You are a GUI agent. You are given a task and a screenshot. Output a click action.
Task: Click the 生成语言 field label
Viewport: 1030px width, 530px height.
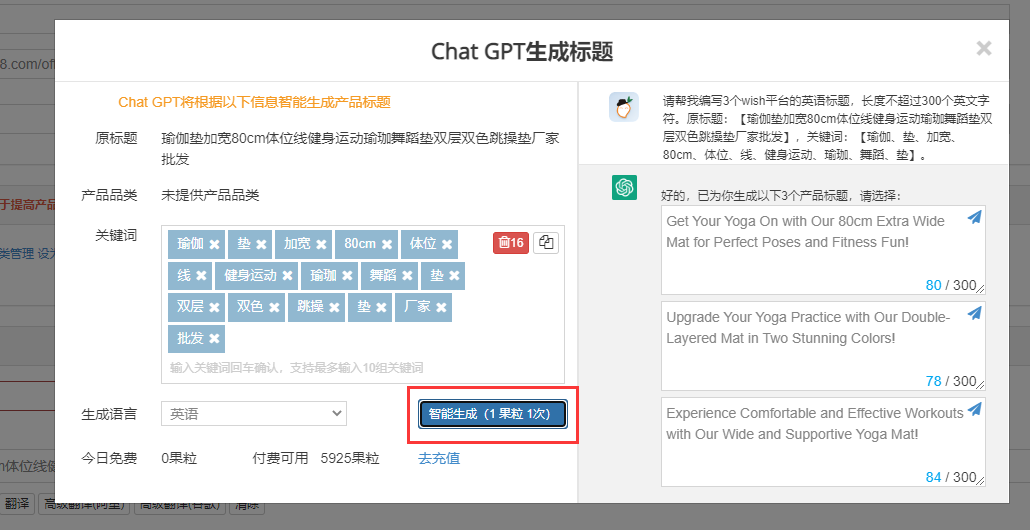[x=109, y=414]
